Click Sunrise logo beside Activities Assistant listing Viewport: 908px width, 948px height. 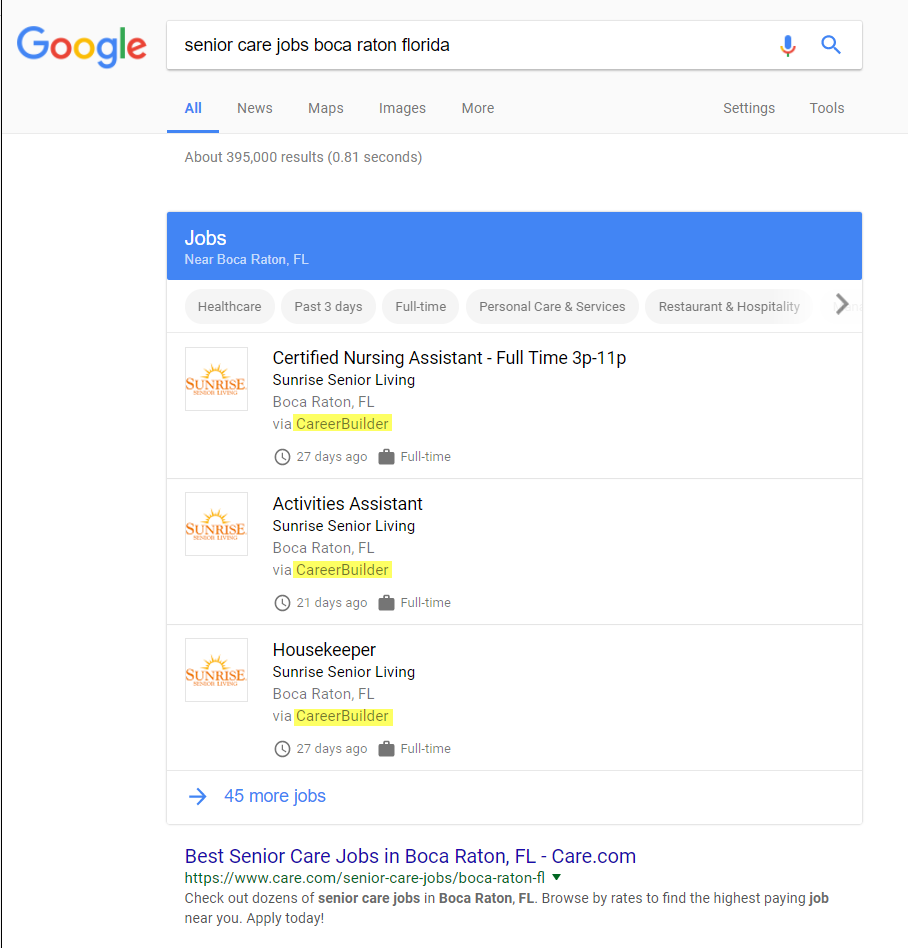216,525
